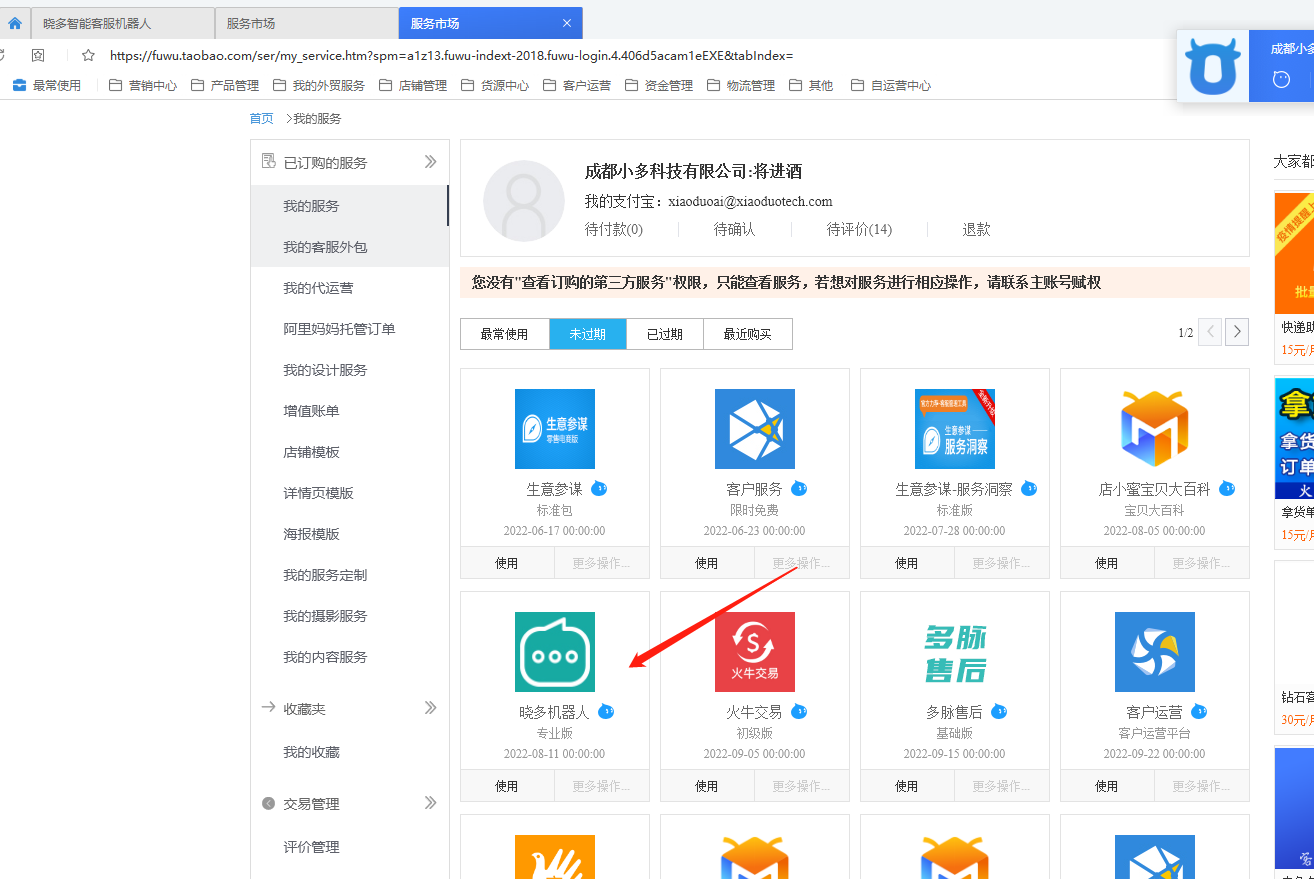This screenshot has height=879, width=1314.
Task: Open the 生意参谋 service icon
Action: click(555, 429)
